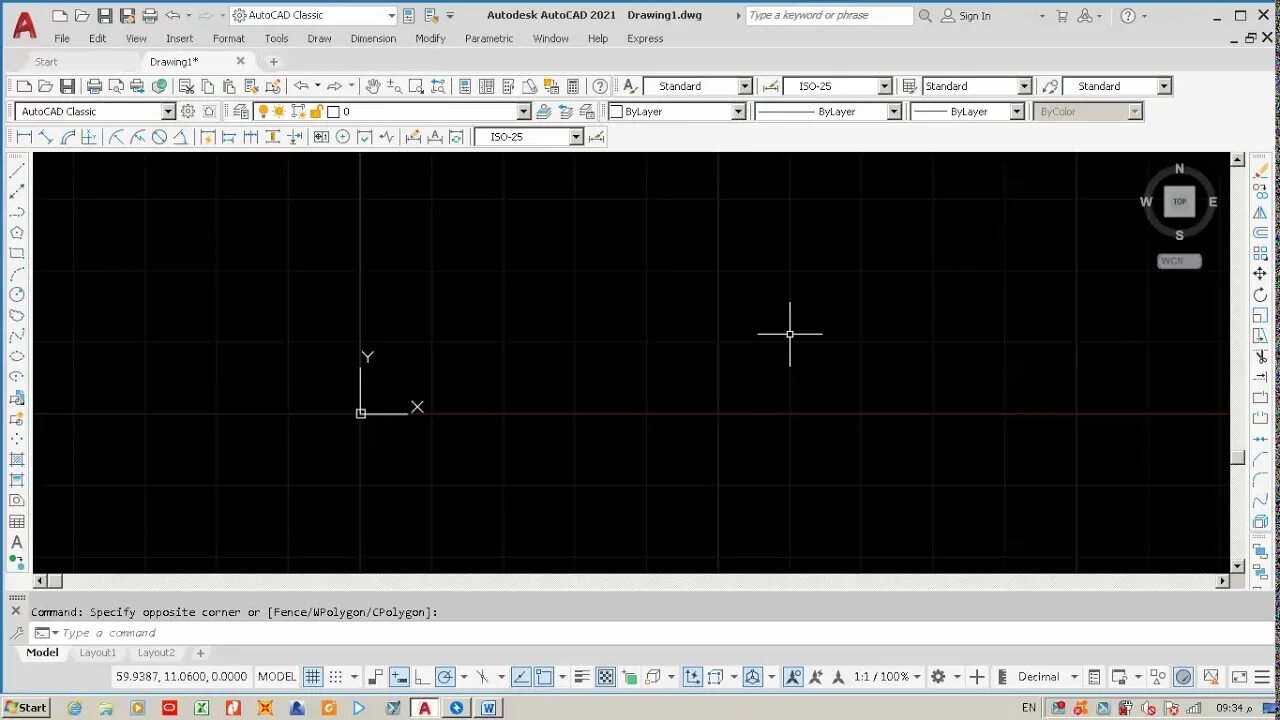The height and width of the screenshot is (720, 1280).
Task: Open Layer Properties Manager icon
Action: (x=241, y=111)
